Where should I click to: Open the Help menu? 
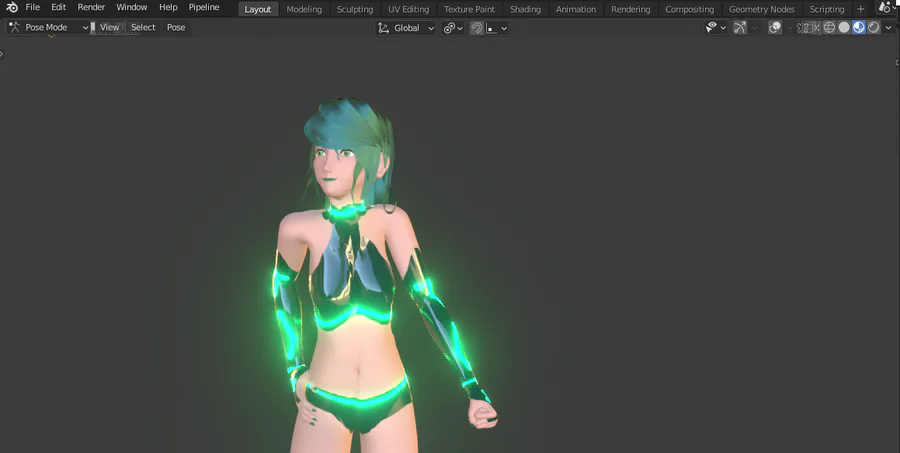point(168,7)
